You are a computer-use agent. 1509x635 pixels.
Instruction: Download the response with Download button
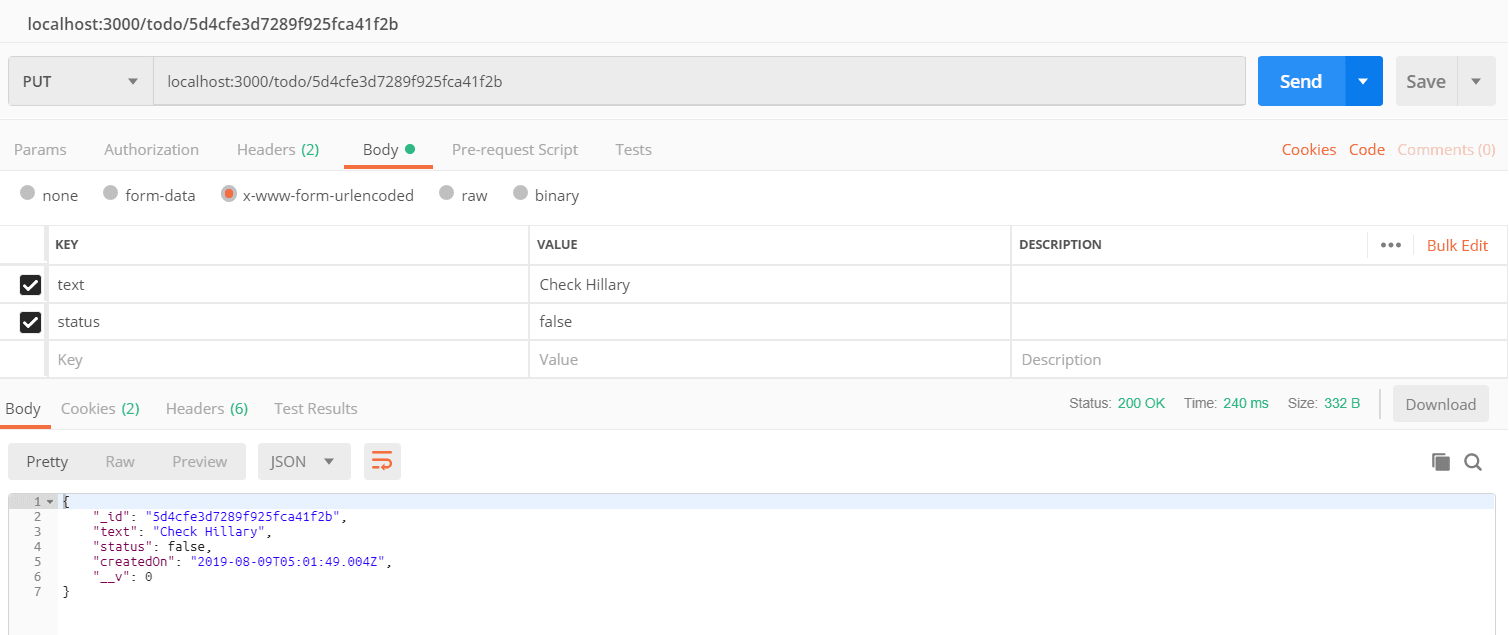(x=1440, y=404)
